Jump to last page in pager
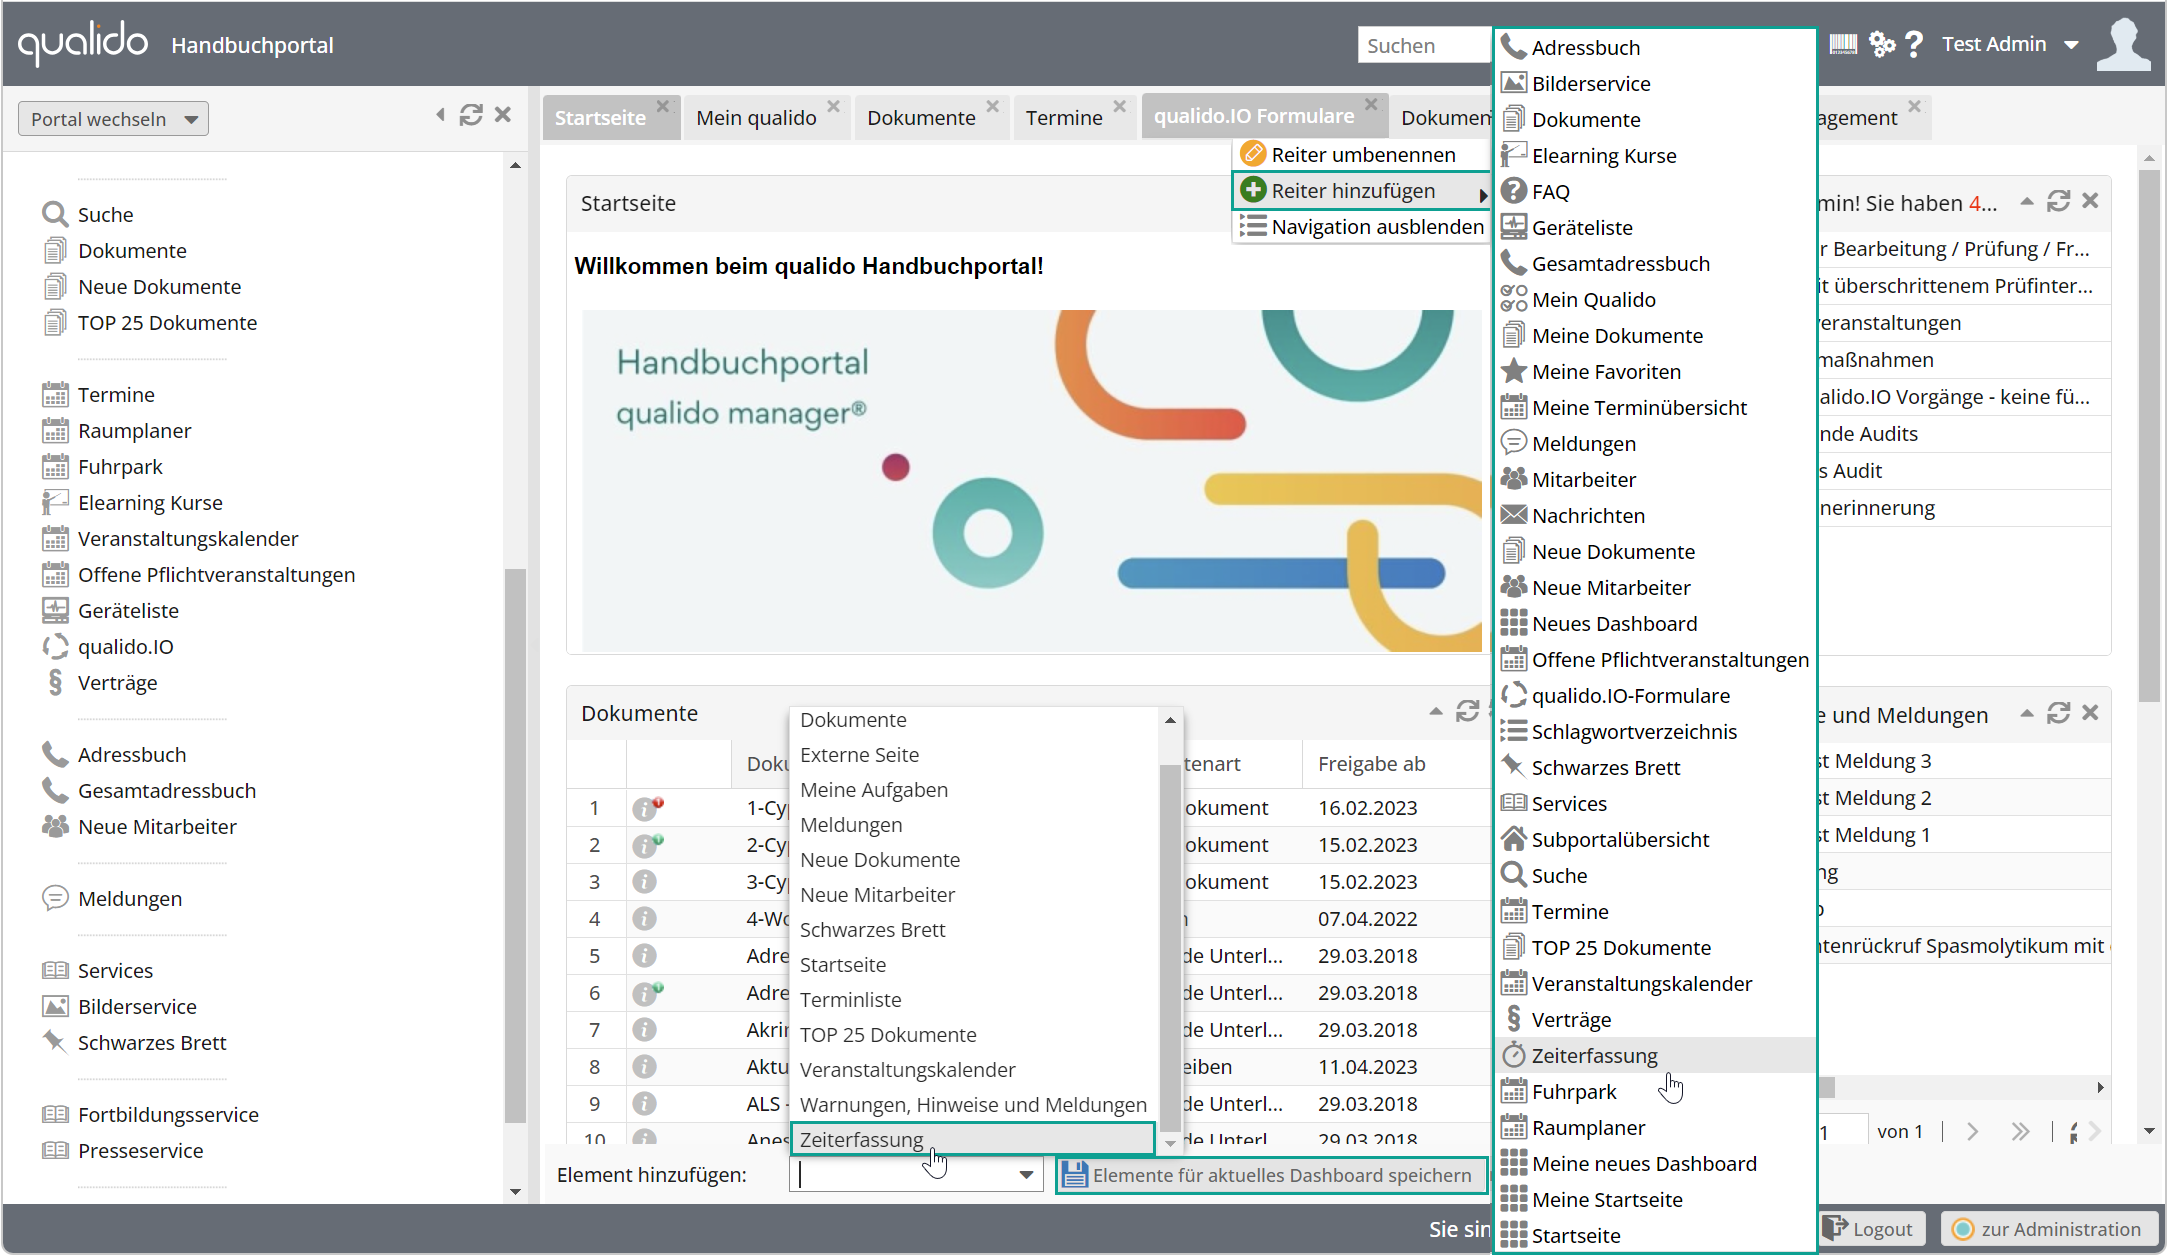 coord(2020,1131)
